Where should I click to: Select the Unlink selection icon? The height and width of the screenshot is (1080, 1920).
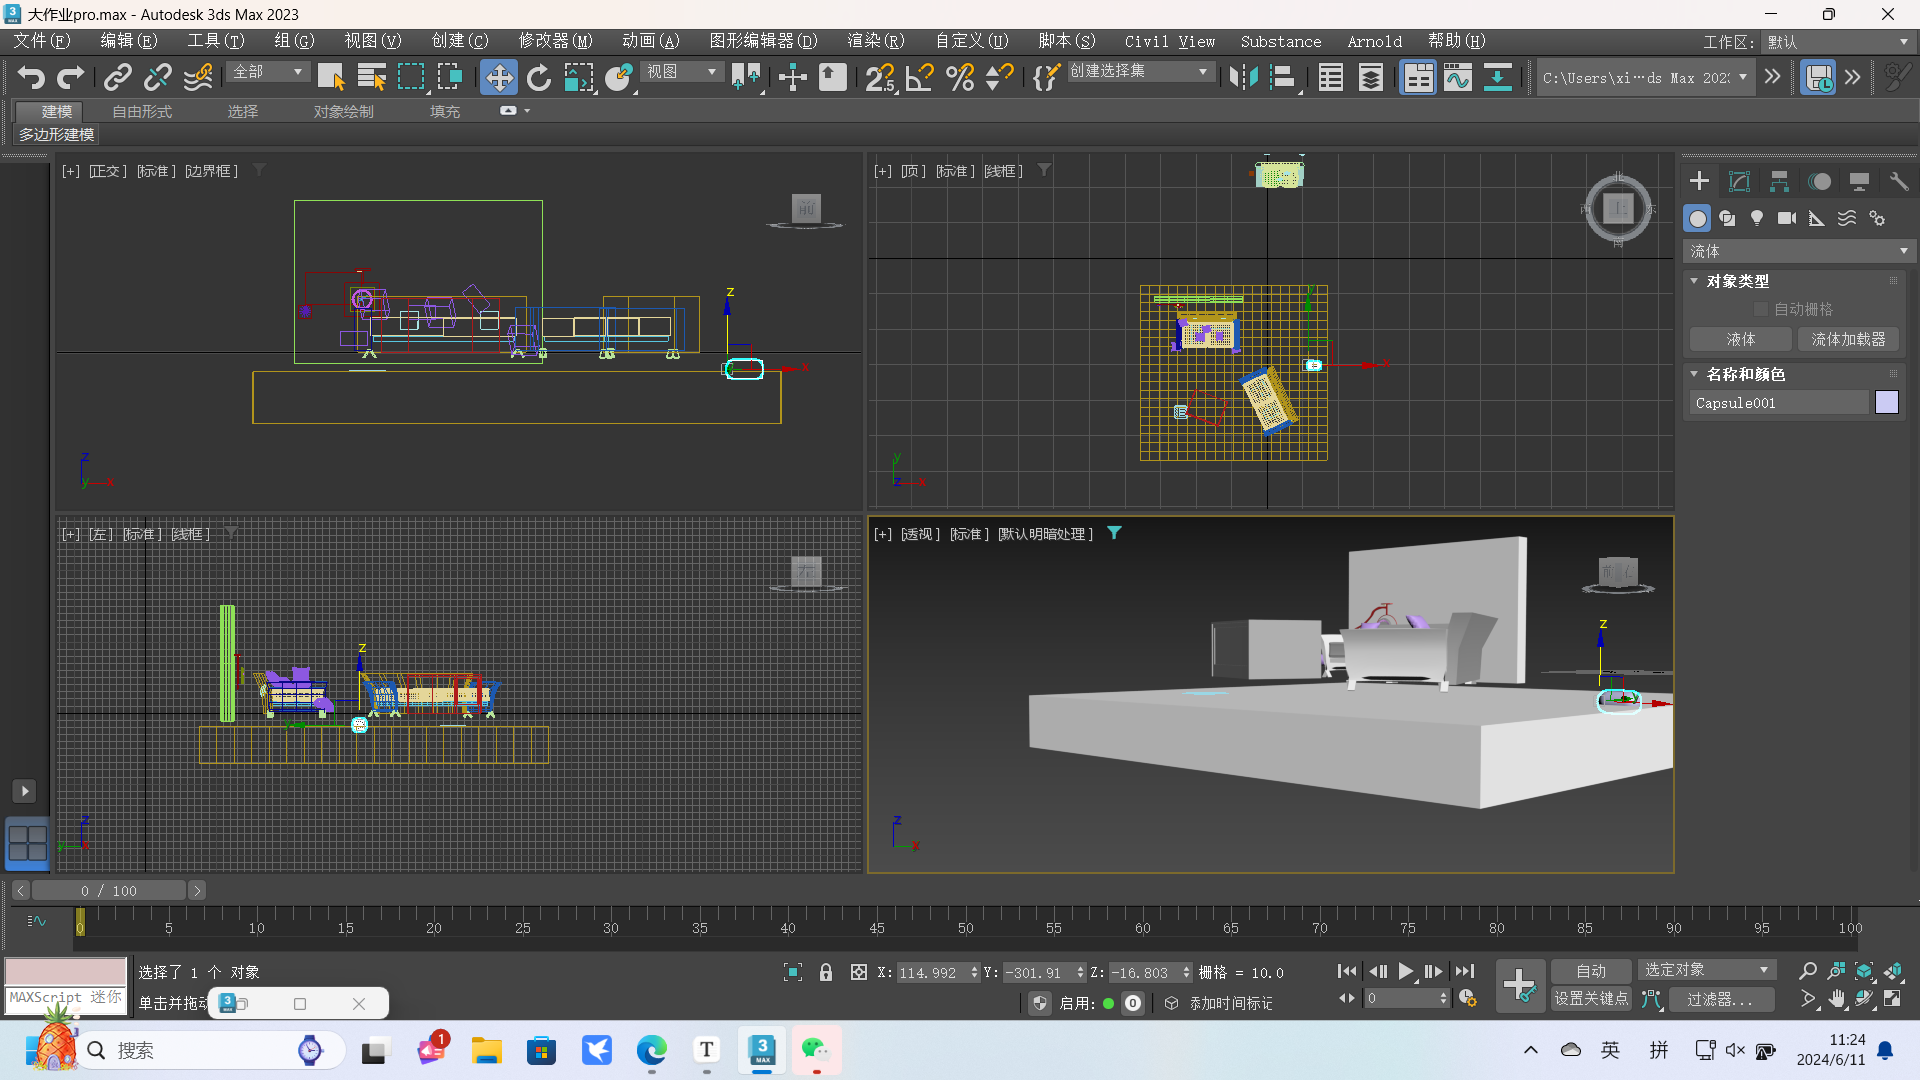click(x=157, y=77)
